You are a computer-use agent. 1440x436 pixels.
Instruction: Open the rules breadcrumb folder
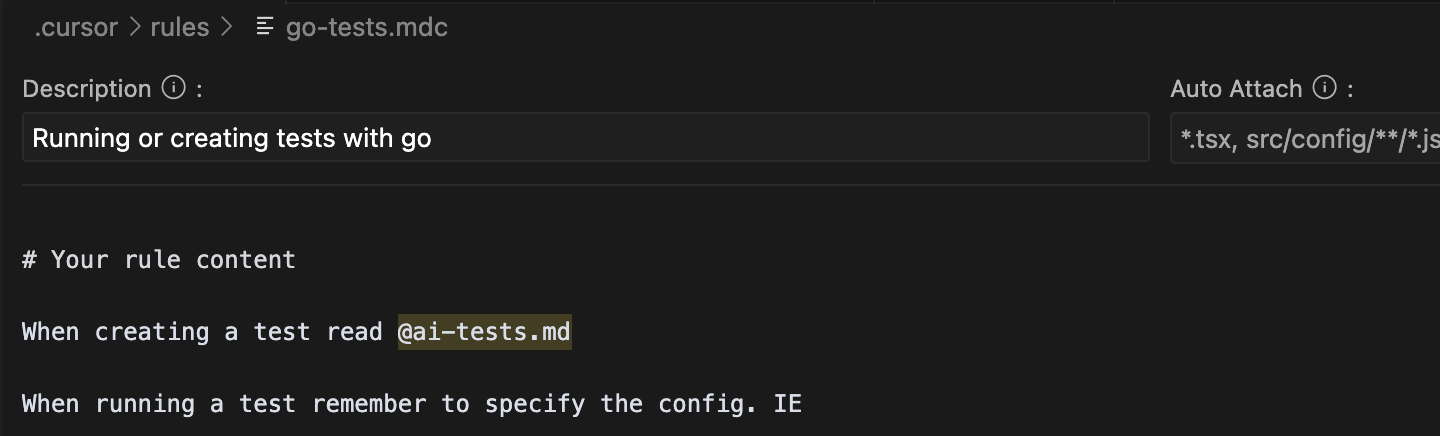pyautogui.click(x=180, y=28)
